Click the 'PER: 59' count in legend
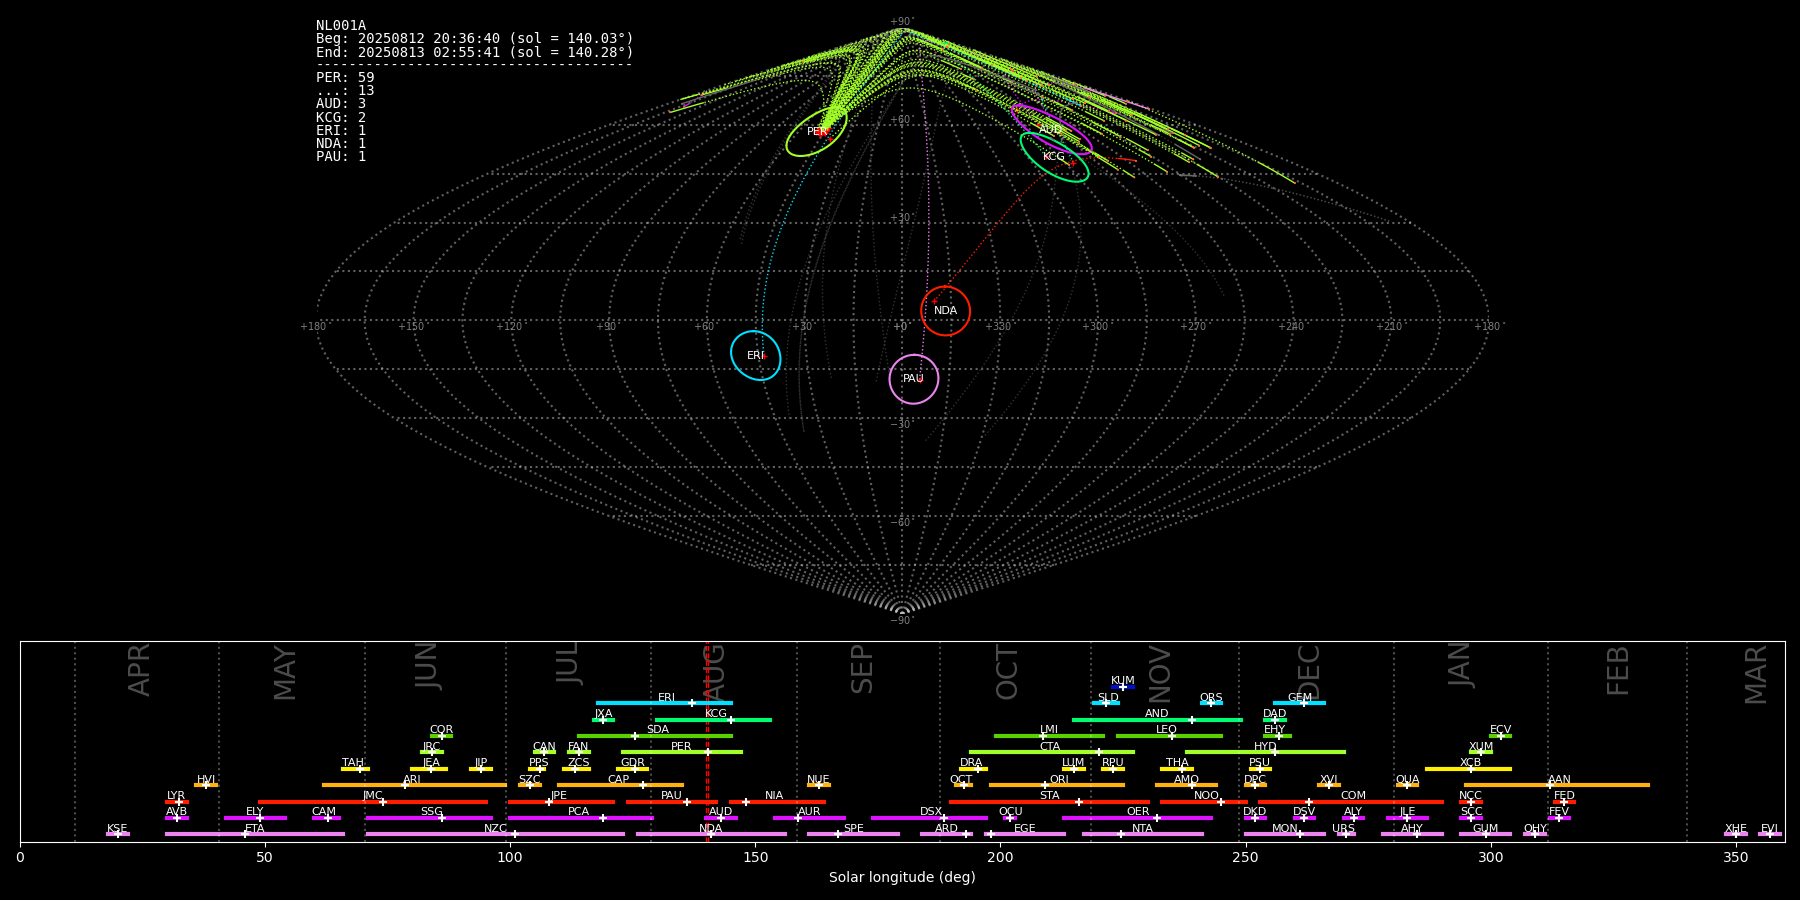Image resolution: width=1800 pixels, height=900 pixels. pyautogui.click(x=345, y=77)
